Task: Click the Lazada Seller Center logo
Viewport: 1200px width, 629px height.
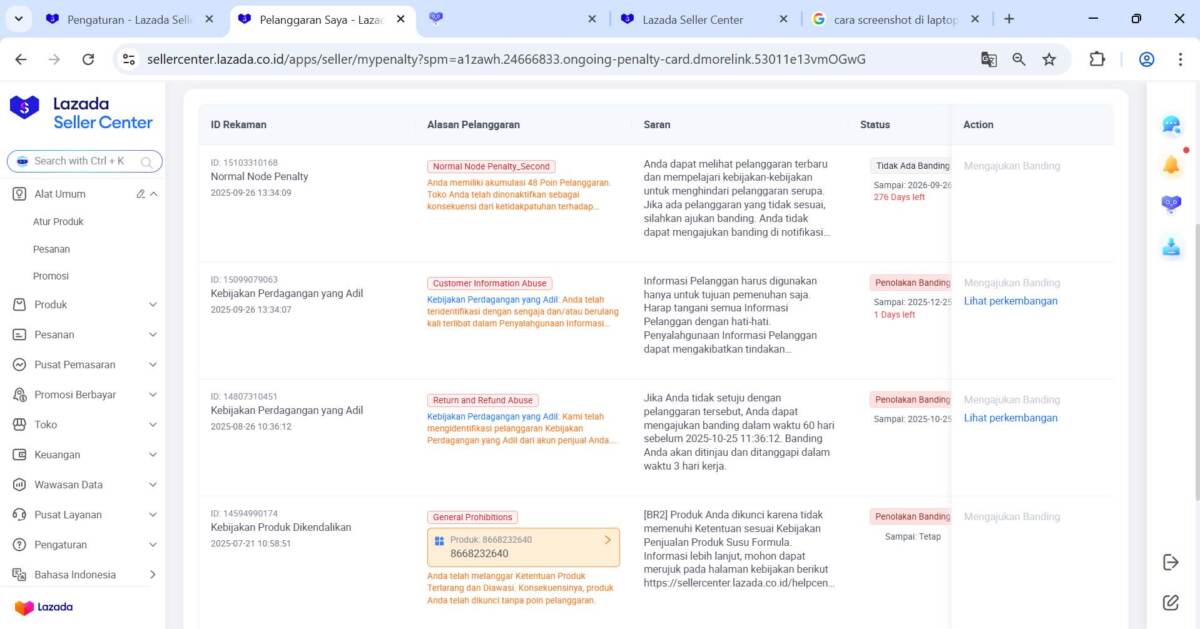Action: (x=82, y=113)
